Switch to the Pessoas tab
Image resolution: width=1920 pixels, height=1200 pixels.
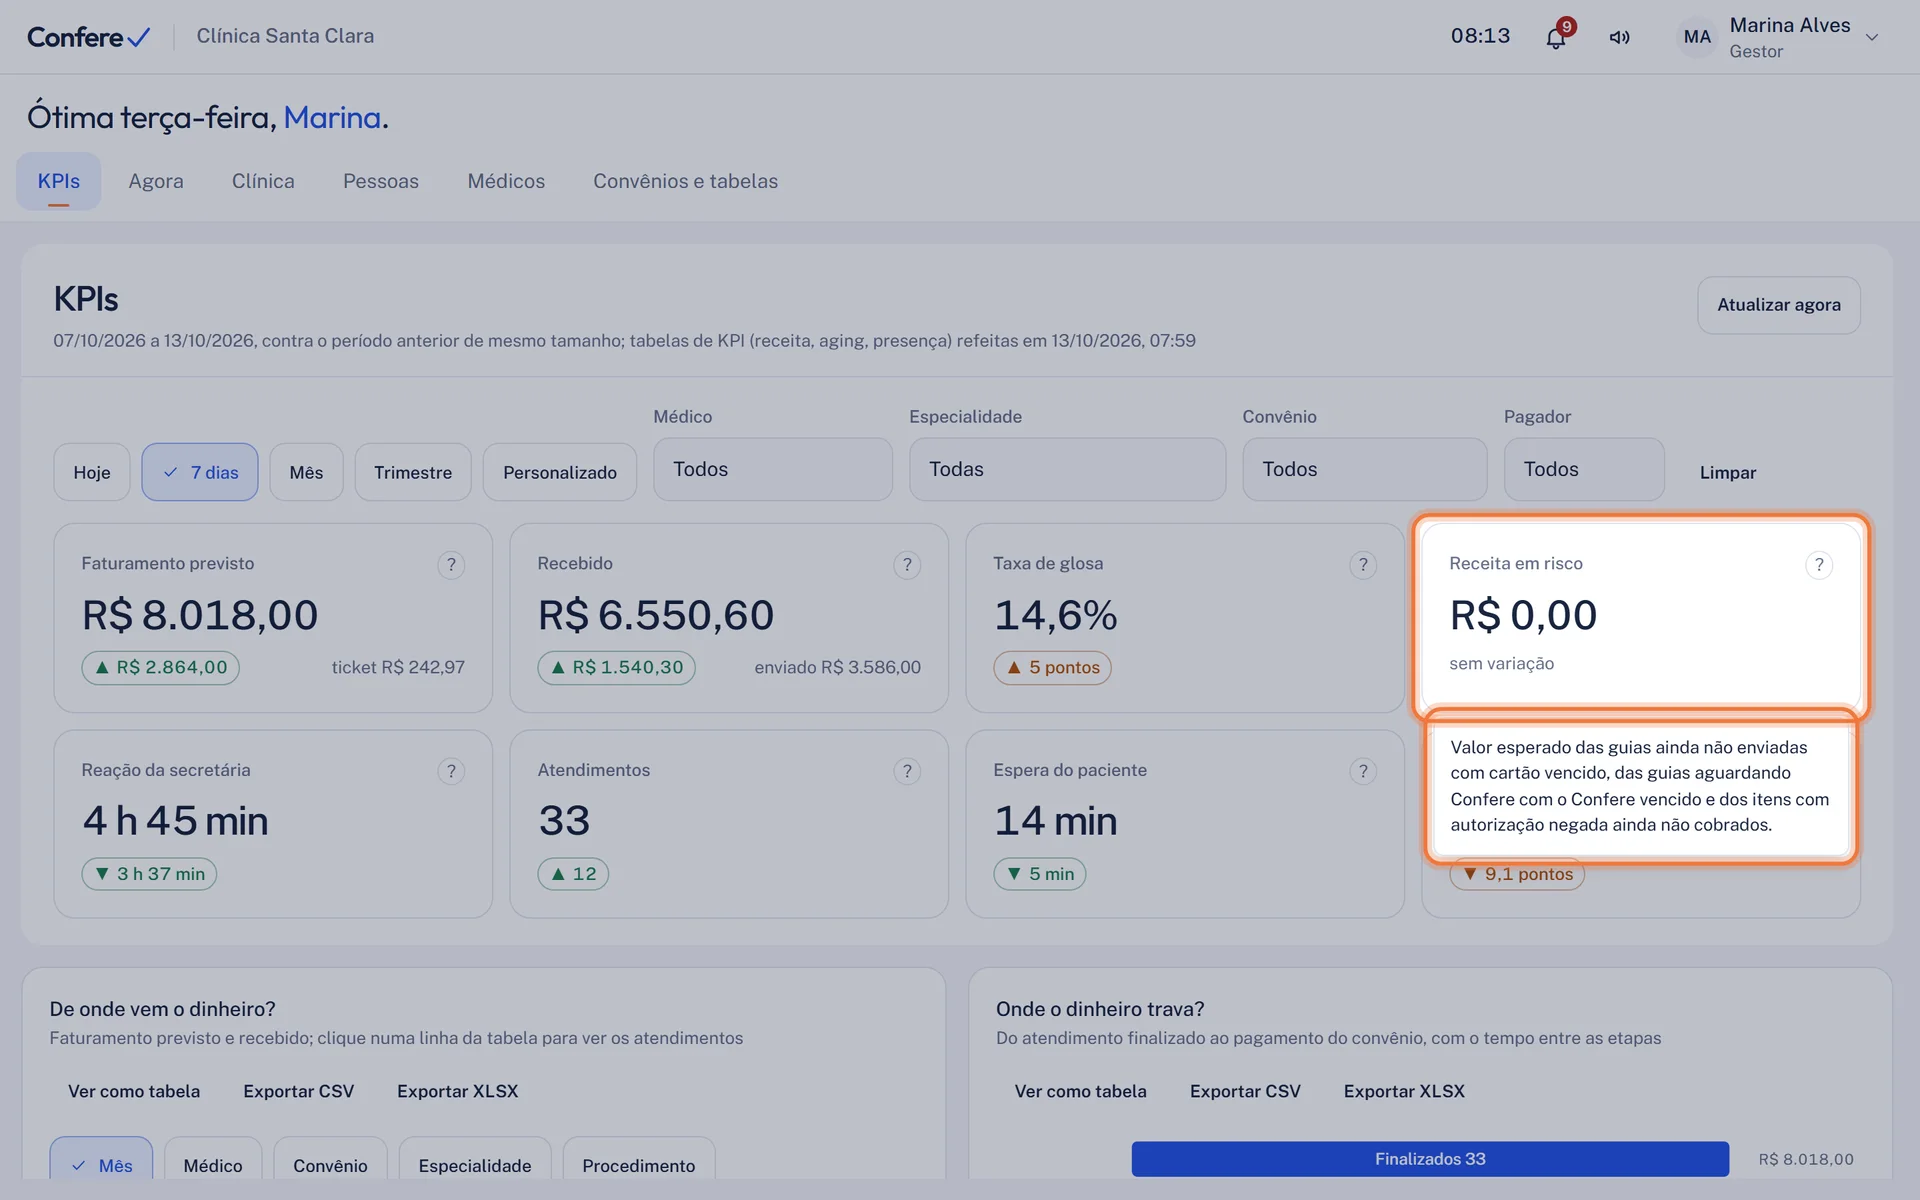click(x=381, y=181)
